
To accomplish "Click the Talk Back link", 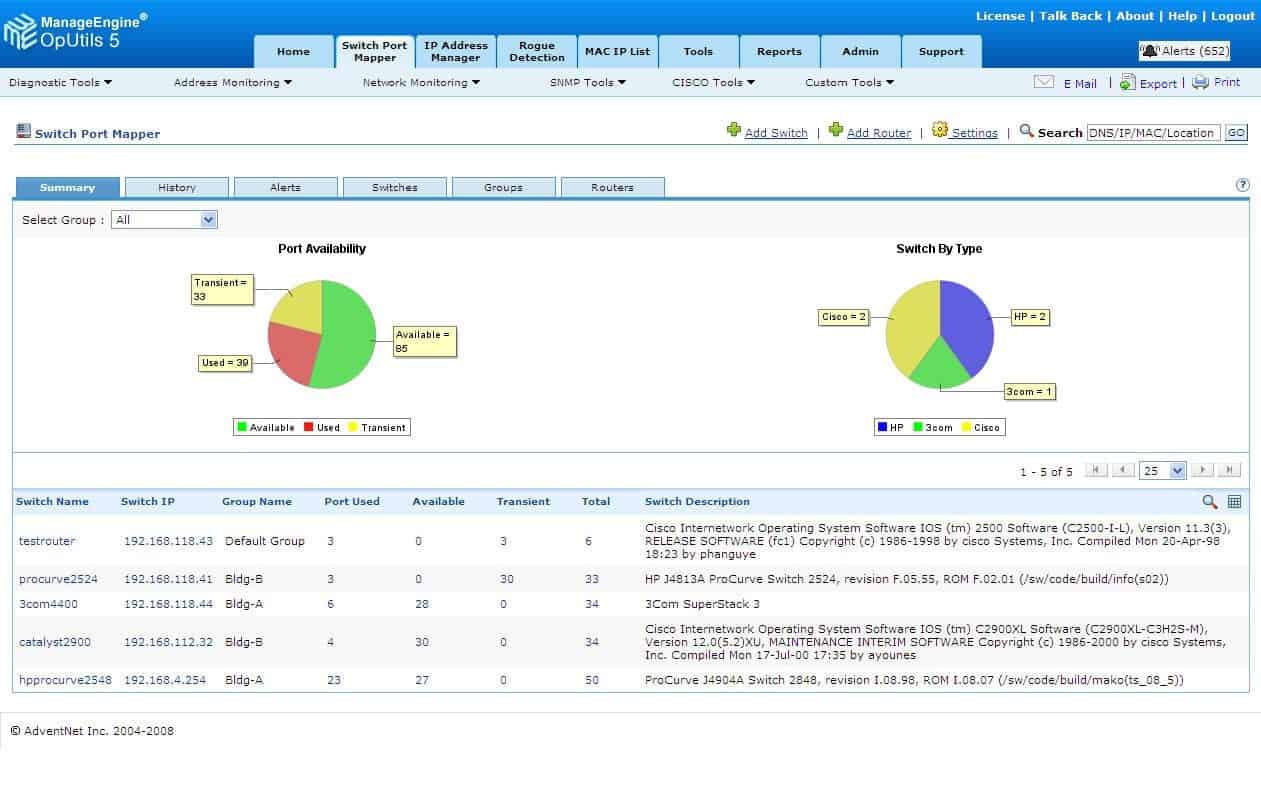I will point(1071,16).
